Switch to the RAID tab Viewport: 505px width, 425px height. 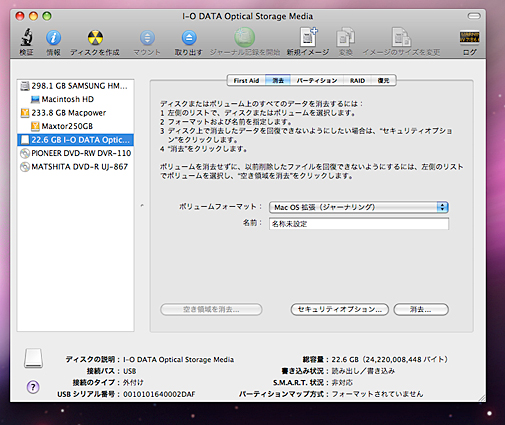point(357,80)
